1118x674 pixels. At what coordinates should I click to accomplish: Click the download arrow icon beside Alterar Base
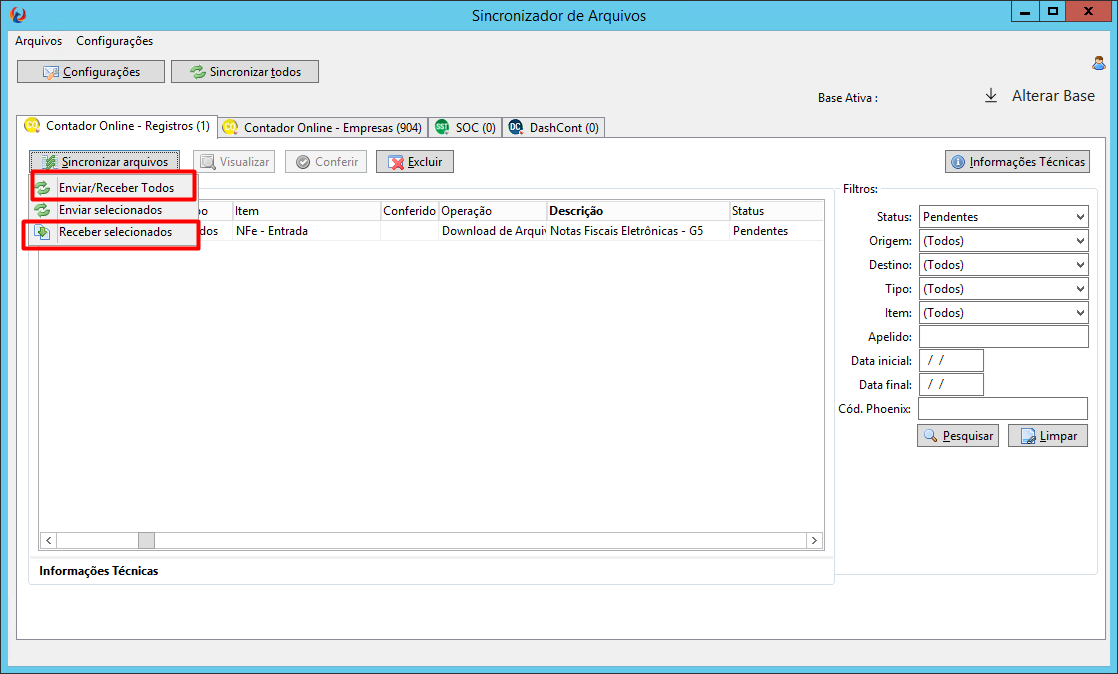[x=991, y=96]
